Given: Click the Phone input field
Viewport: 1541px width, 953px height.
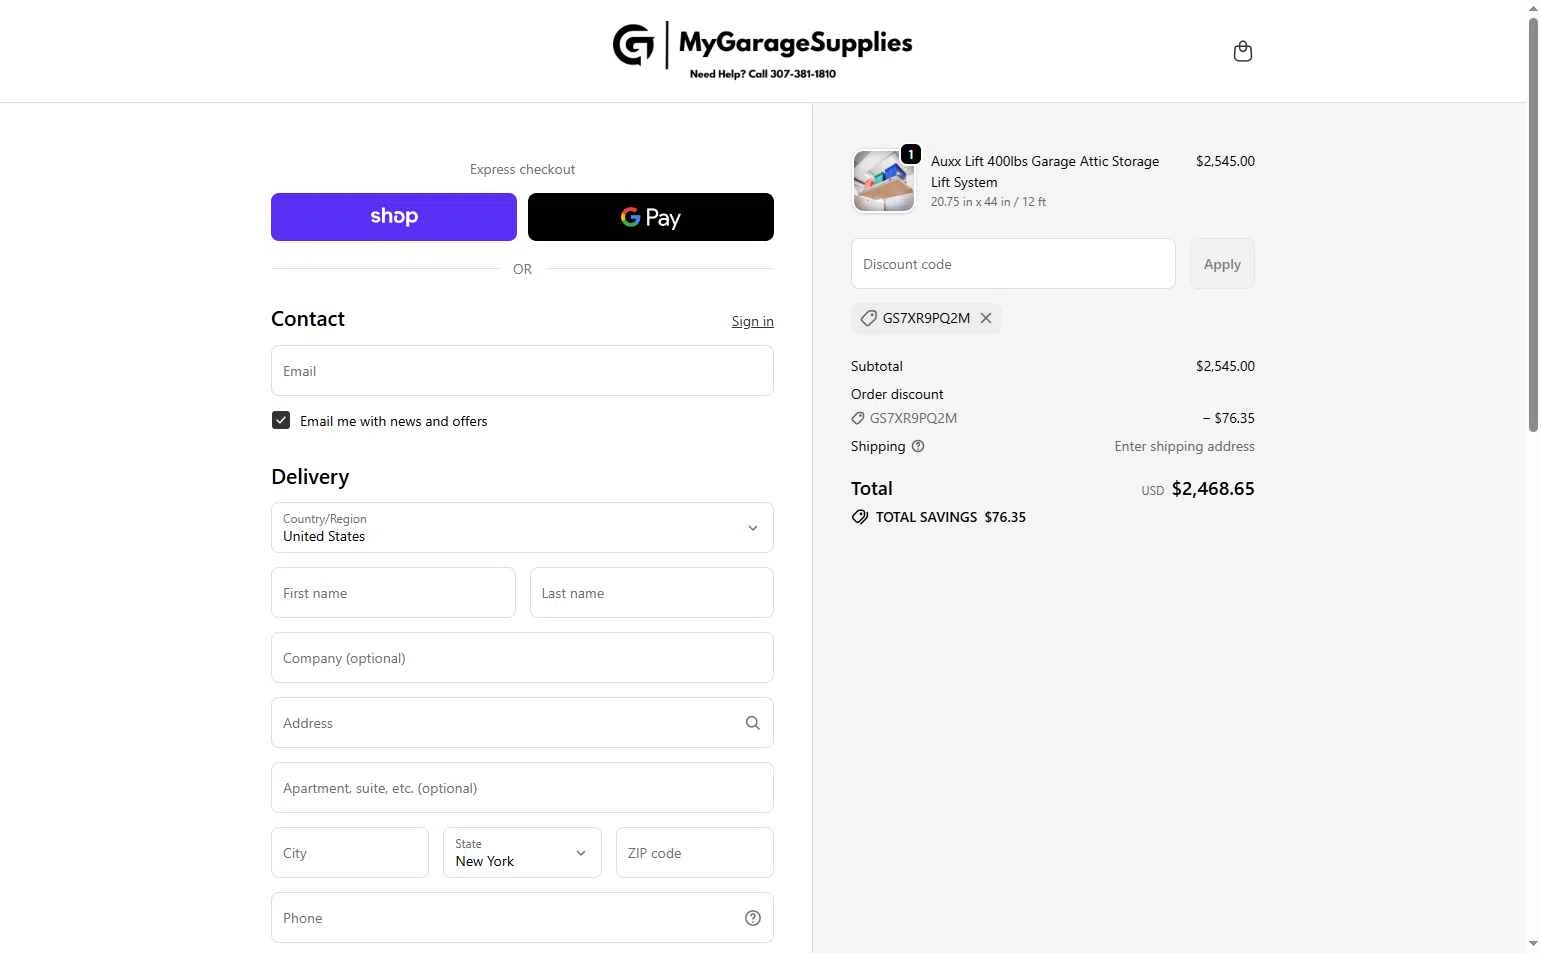Looking at the screenshot, I should tap(522, 918).
